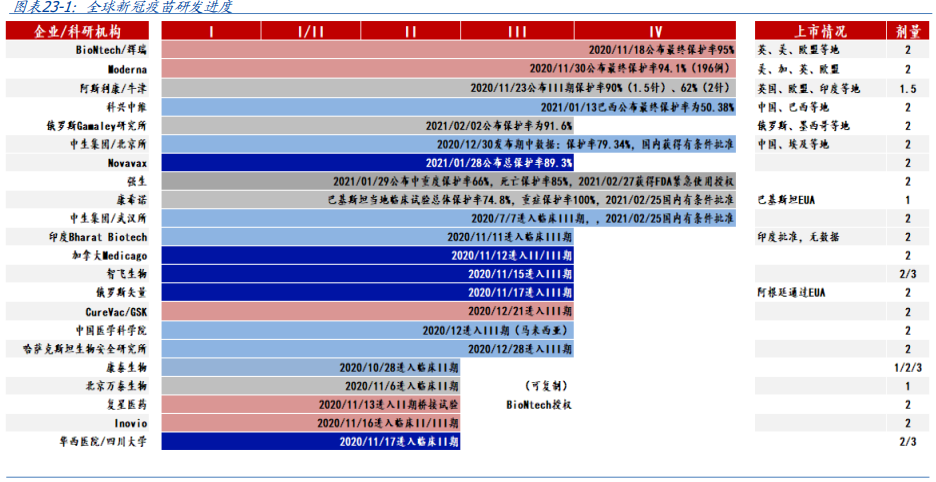Select the market status 巴基斯坦EUA
The height and width of the screenshot is (482, 936).
(786, 200)
